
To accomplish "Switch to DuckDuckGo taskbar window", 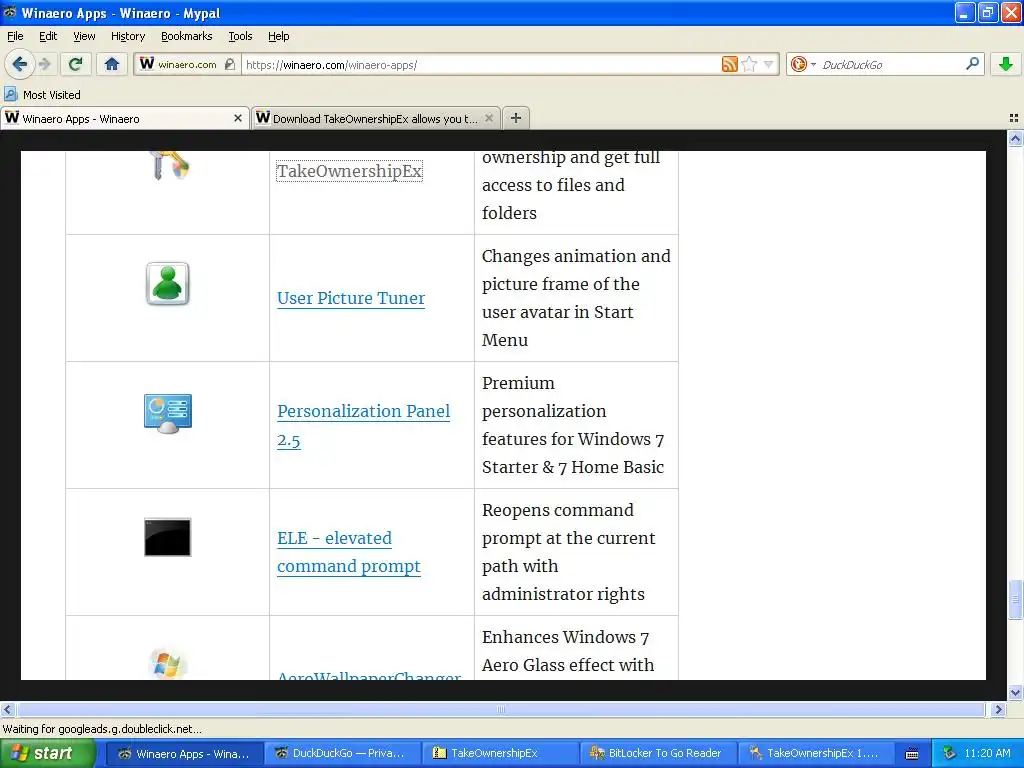I will pos(341,754).
